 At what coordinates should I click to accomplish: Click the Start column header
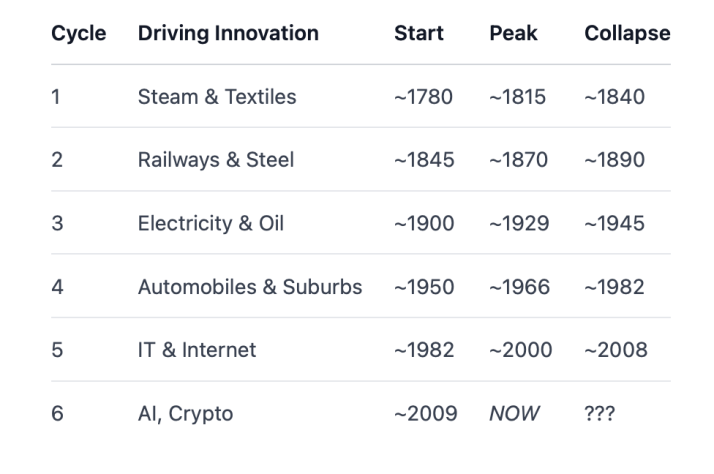(x=418, y=33)
